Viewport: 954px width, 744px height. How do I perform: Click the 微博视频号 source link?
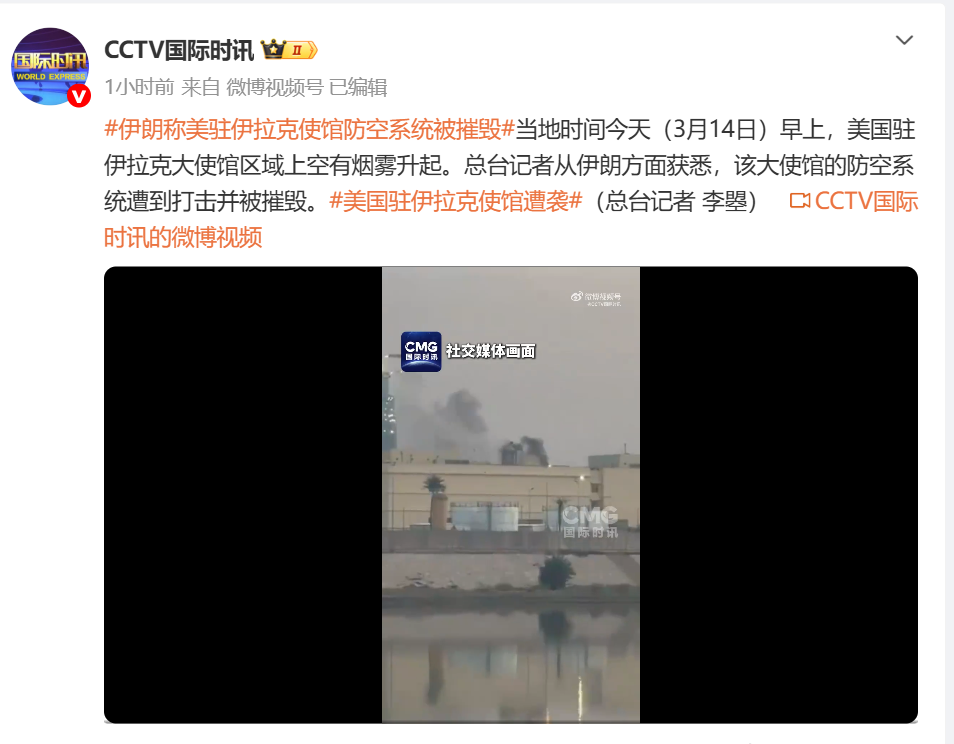(x=275, y=87)
